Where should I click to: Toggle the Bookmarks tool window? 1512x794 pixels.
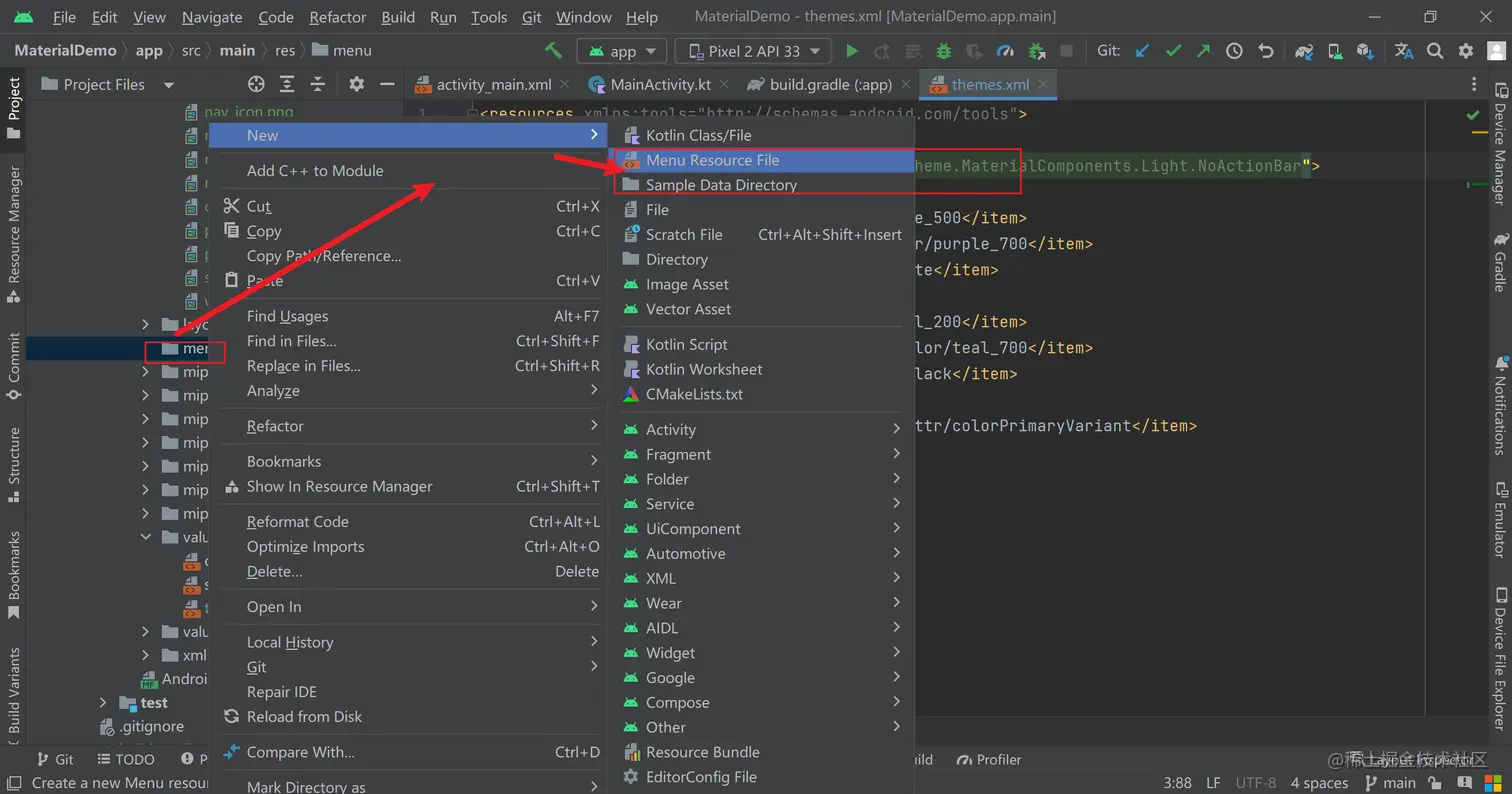(x=14, y=574)
